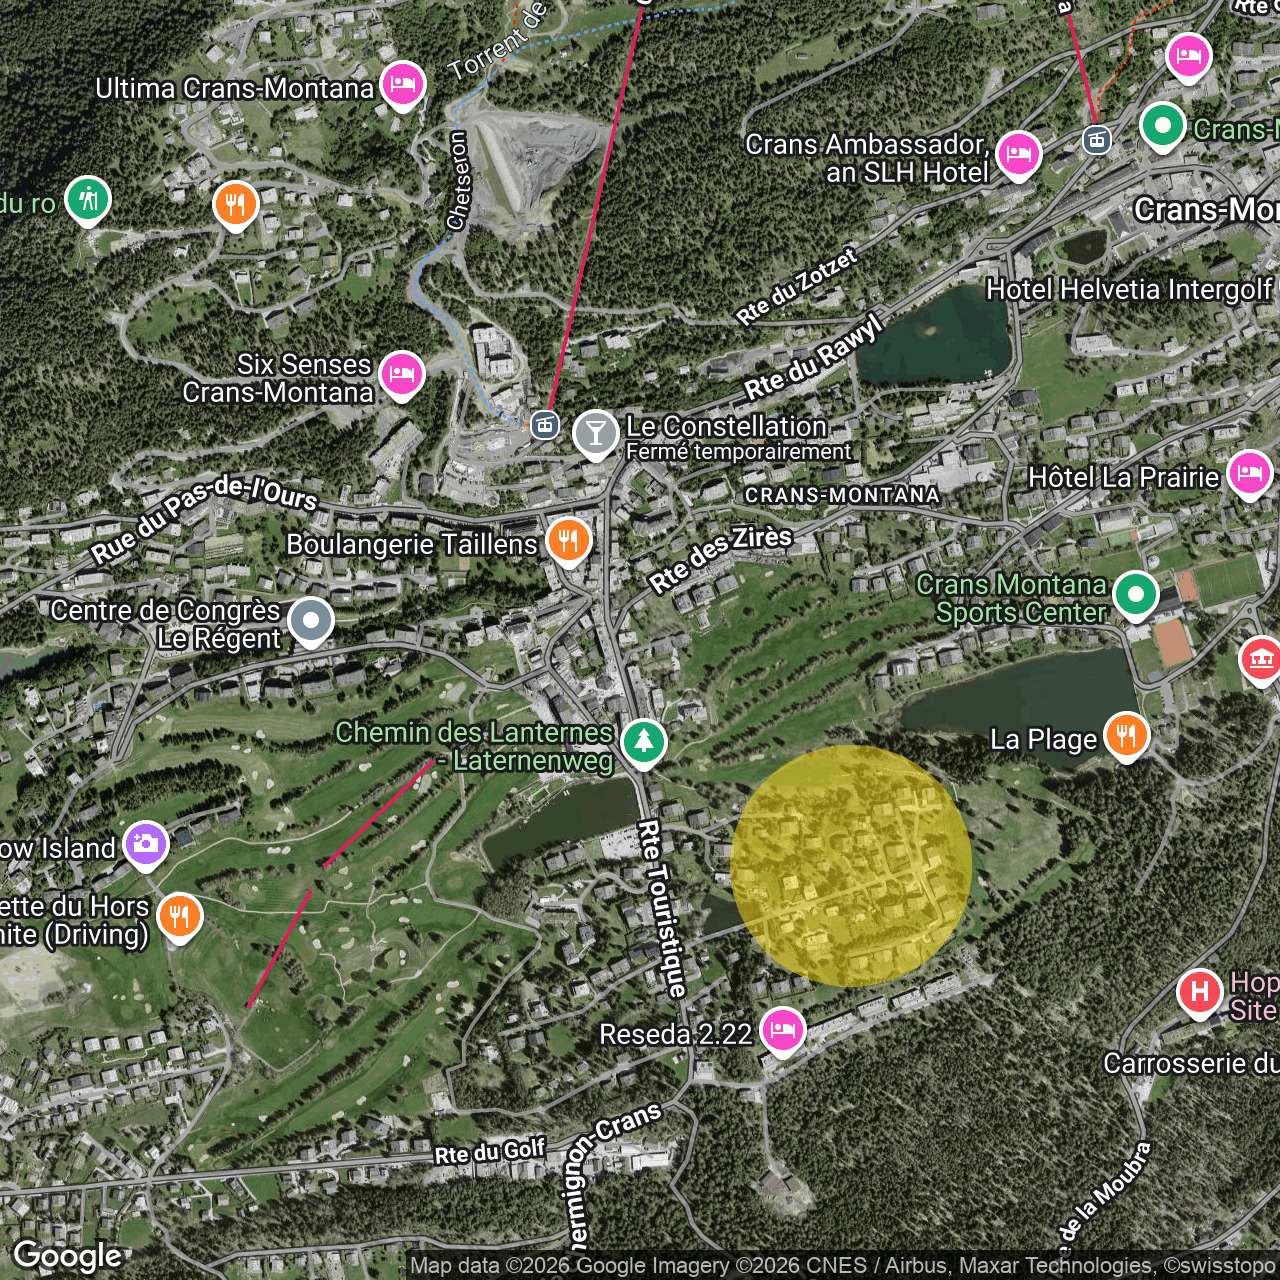Click the Ultima Crans-Montana hotel pin

tap(402, 86)
